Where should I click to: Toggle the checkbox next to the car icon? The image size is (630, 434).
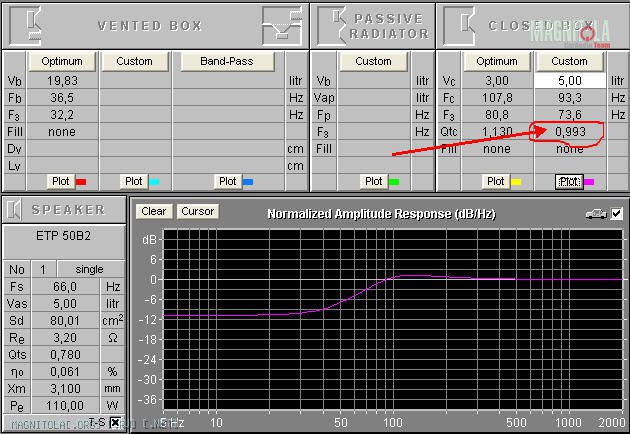616,214
